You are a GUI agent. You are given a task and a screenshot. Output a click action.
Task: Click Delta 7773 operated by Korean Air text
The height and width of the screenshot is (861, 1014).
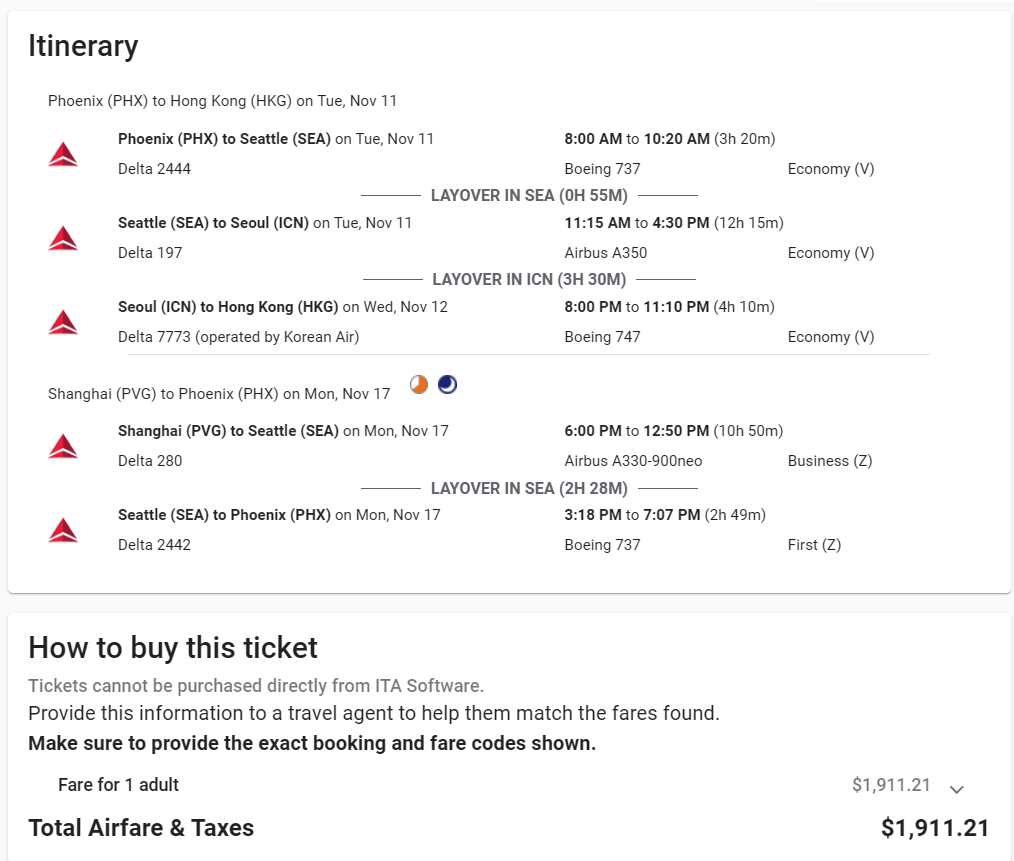coord(238,337)
